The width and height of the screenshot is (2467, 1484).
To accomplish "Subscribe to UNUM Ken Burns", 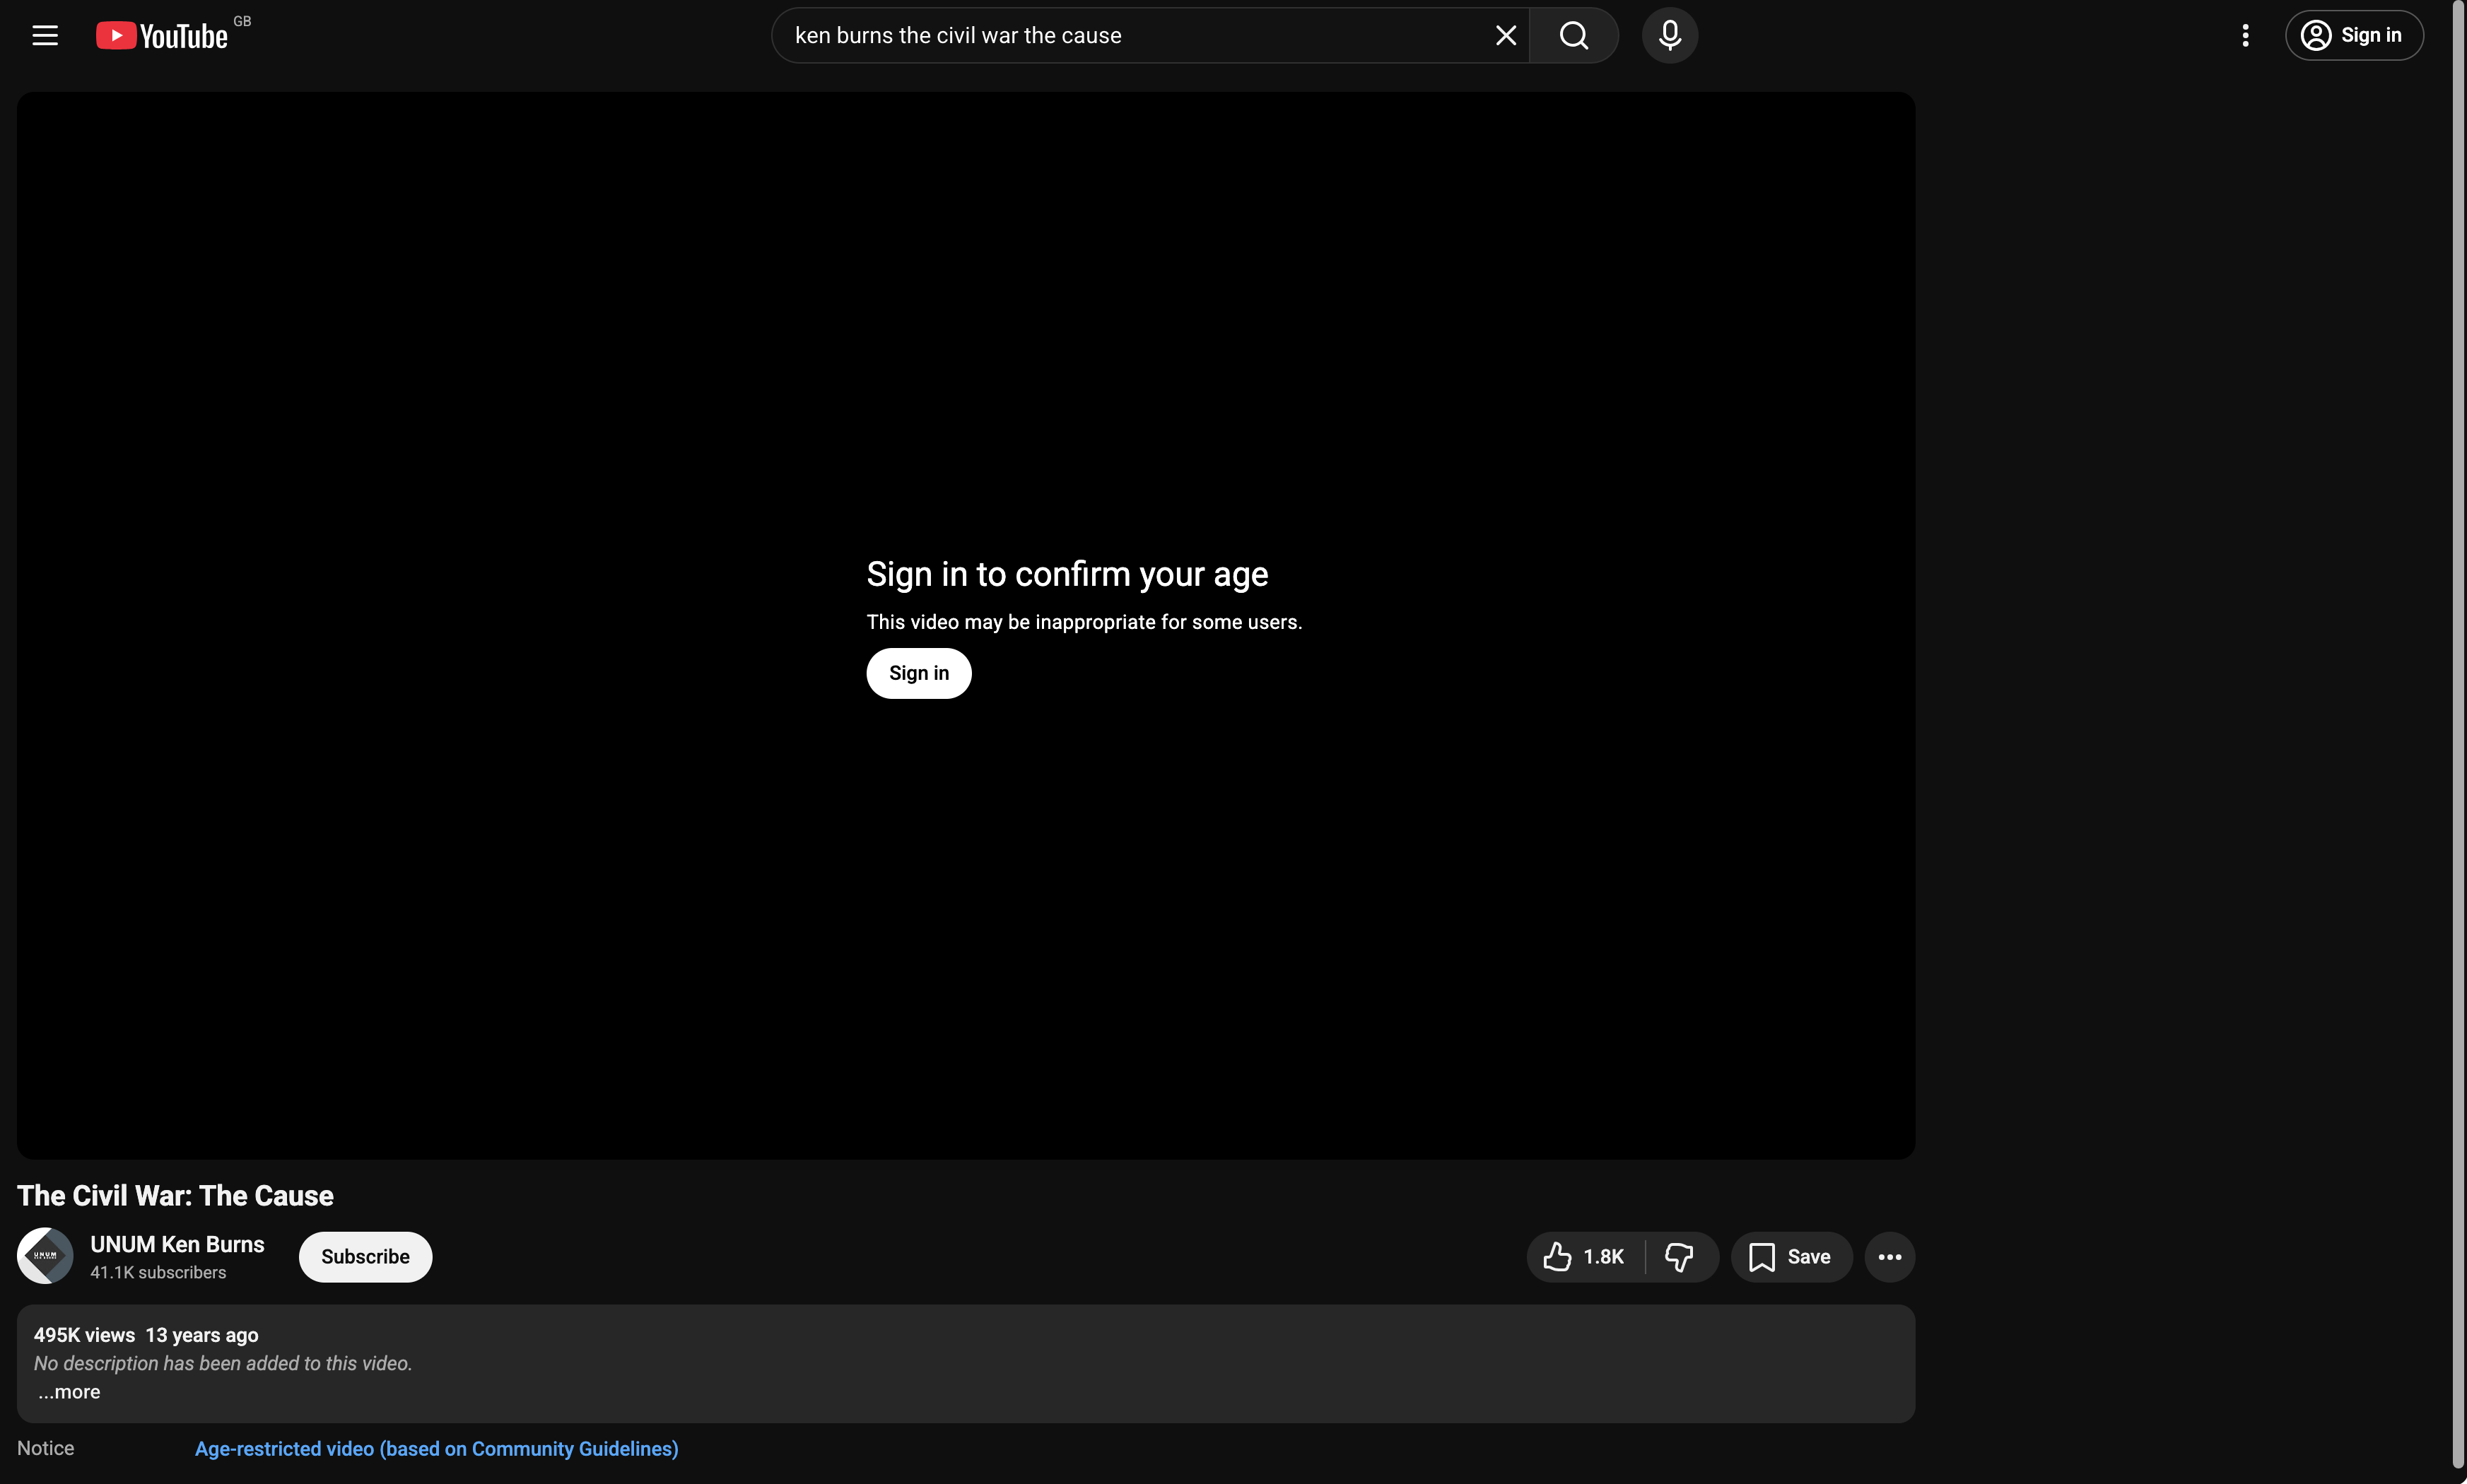I will click(x=365, y=1257).
